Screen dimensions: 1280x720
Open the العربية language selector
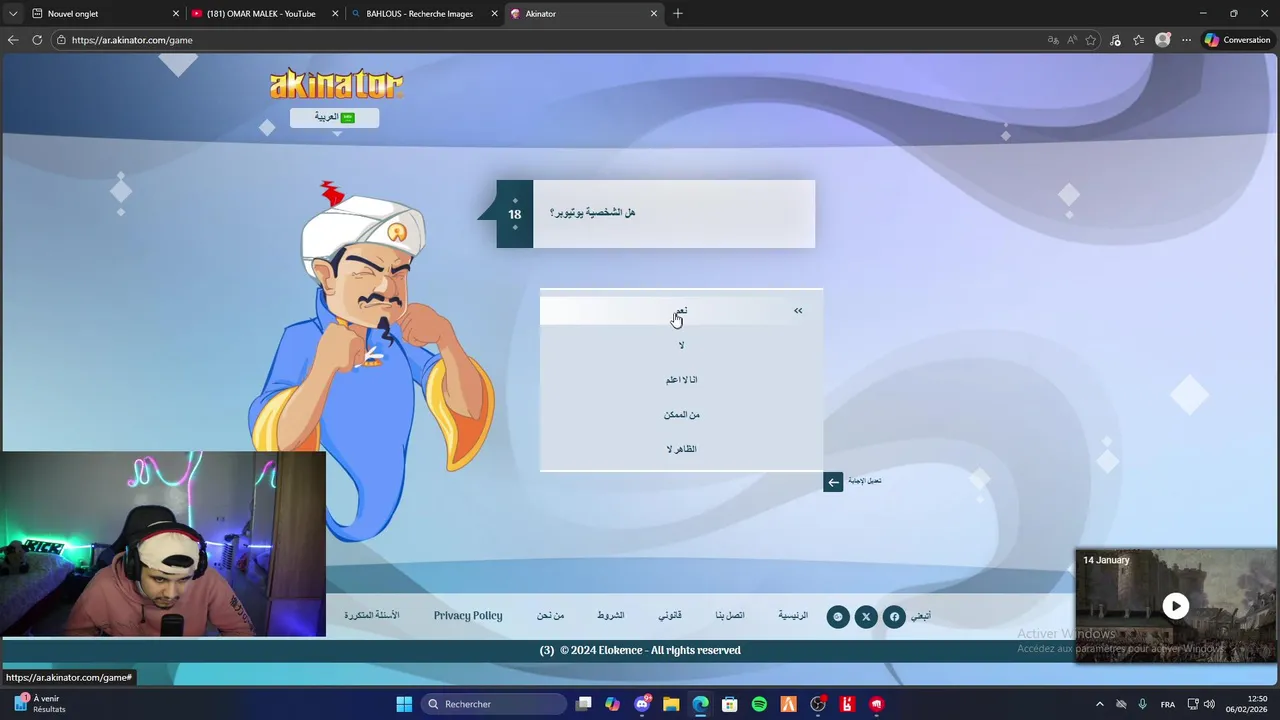[334, 117]
